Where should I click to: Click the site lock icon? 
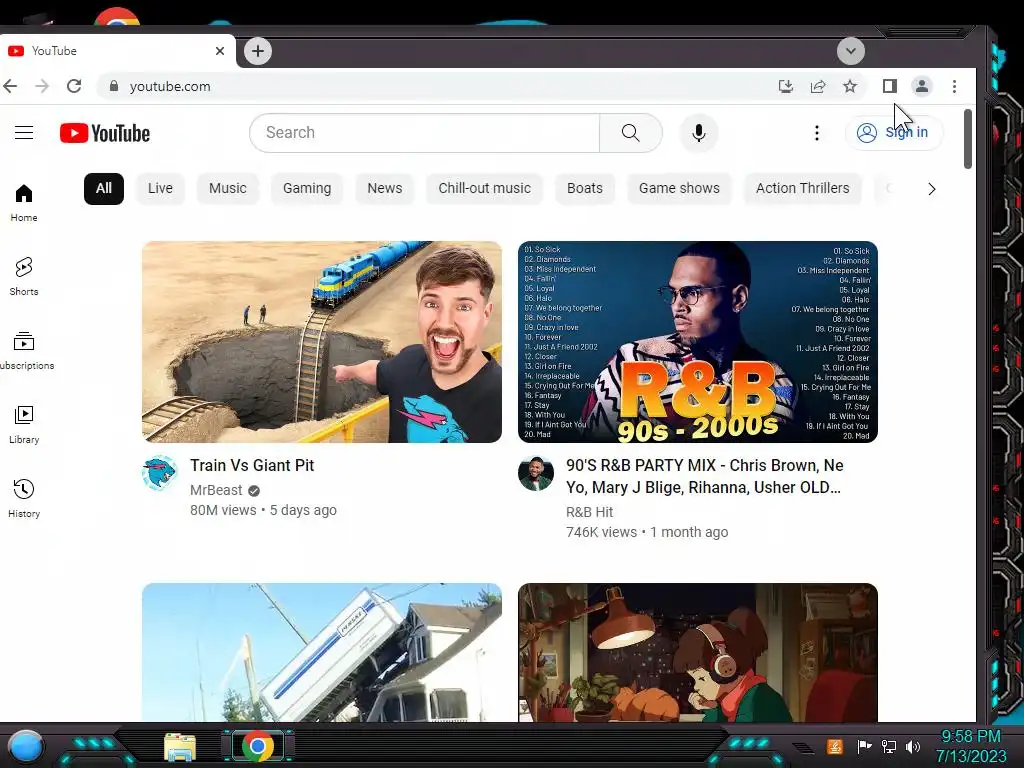click(114, 86)
